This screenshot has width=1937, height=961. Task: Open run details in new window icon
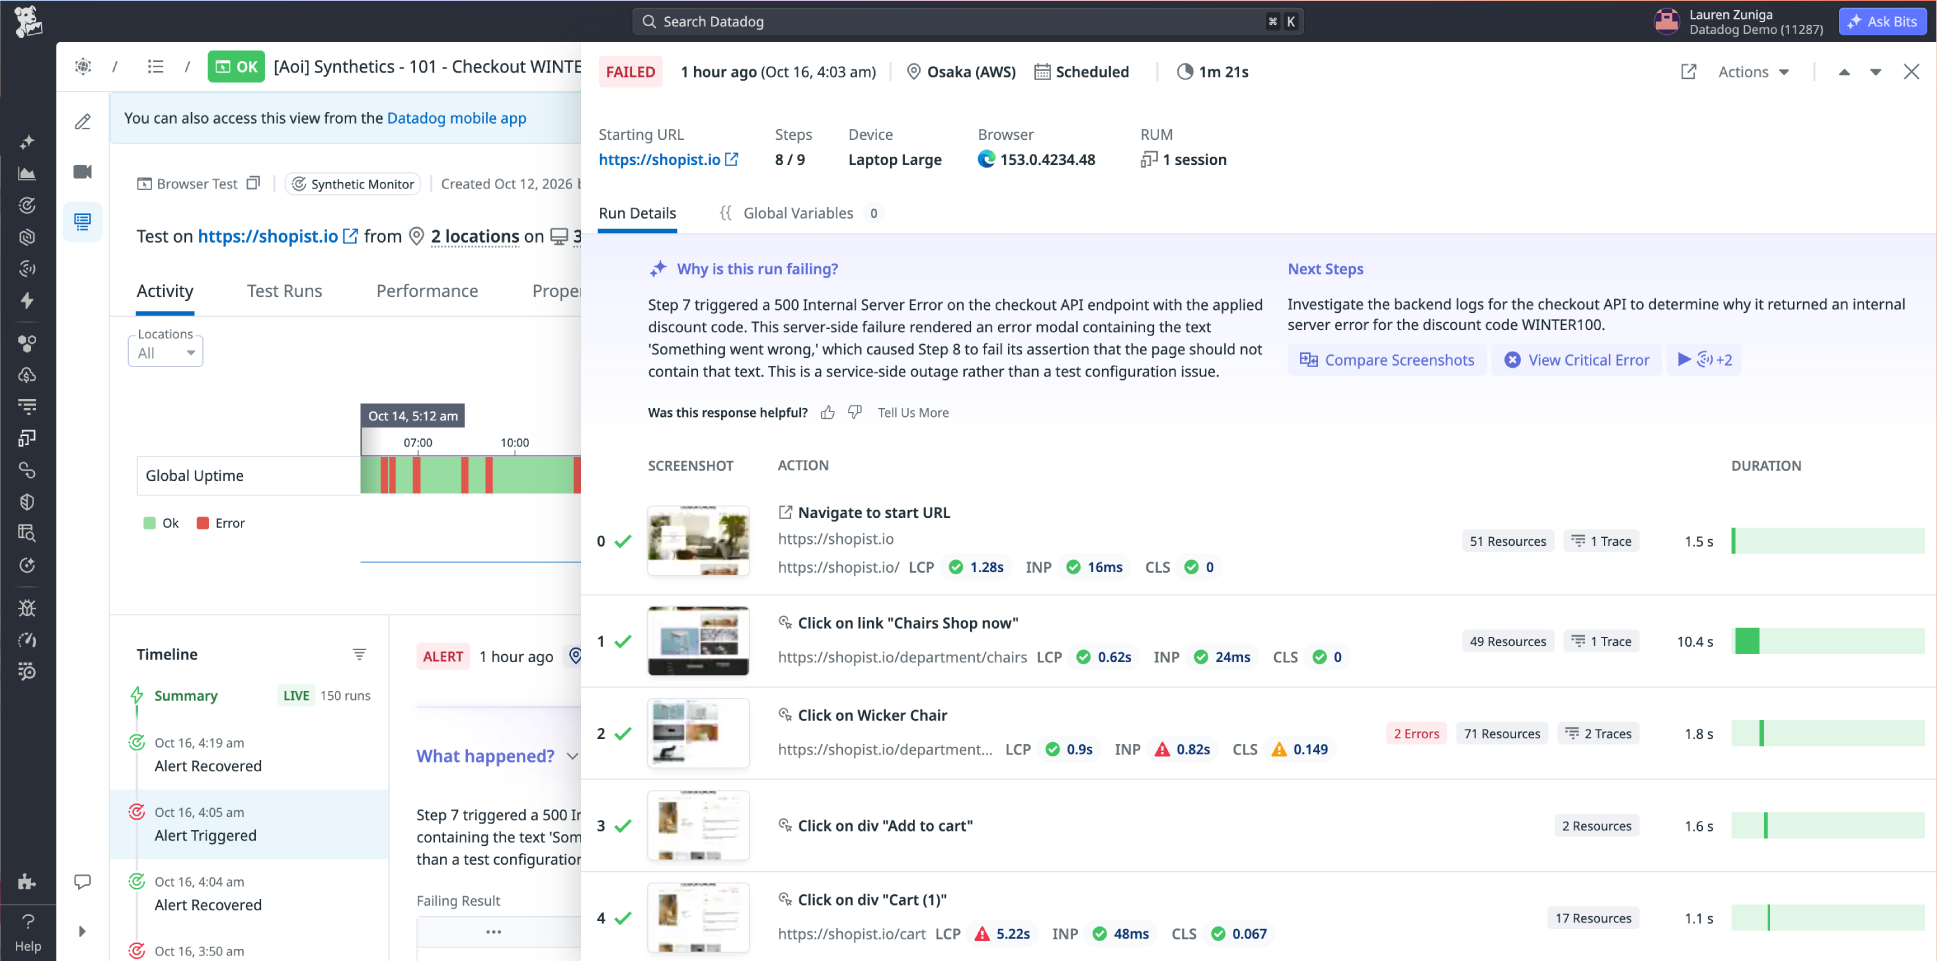[1688, 72]
